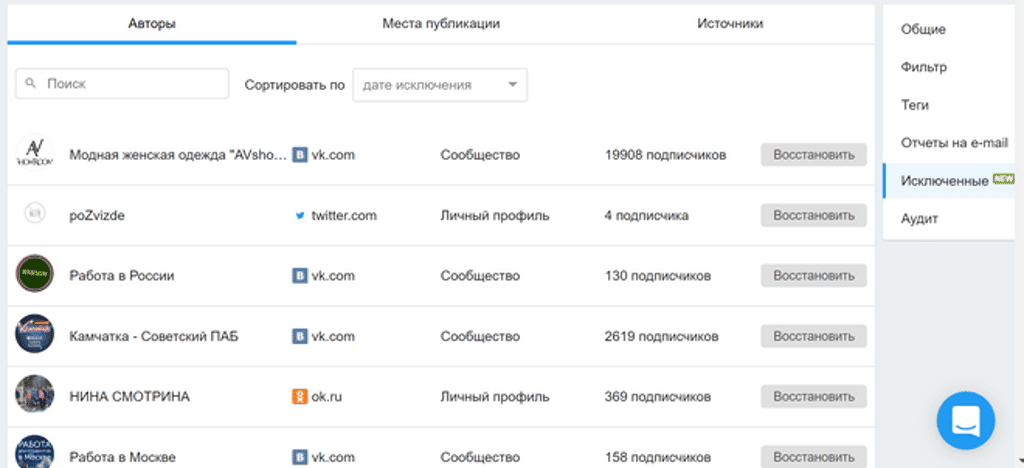Focus the Поиск search field

(122, 84)
